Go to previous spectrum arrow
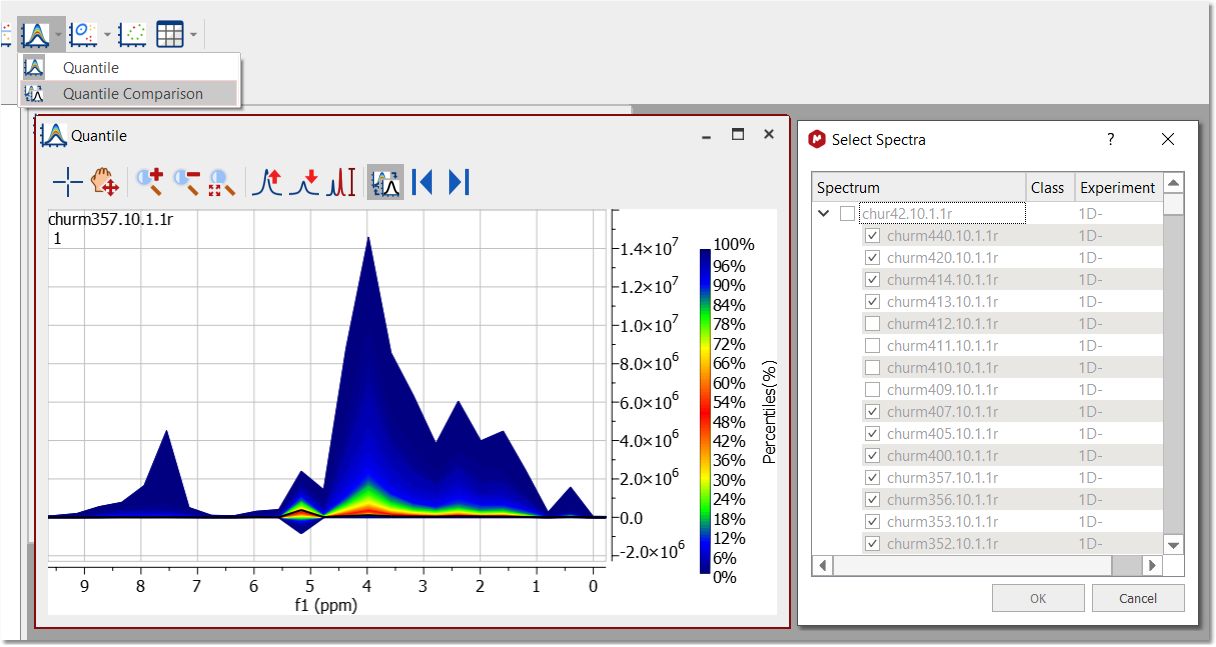 (422, 182)
